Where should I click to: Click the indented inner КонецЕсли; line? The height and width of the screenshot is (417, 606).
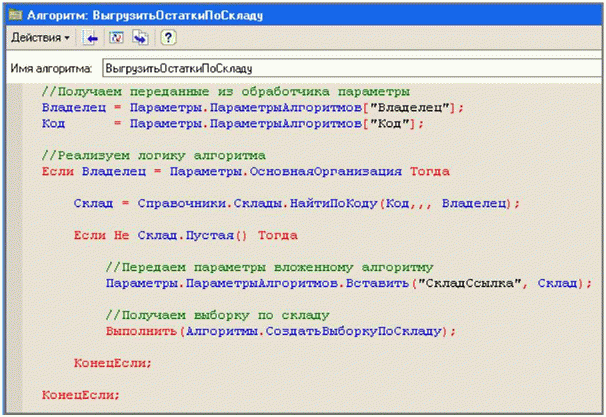[113, 363]
